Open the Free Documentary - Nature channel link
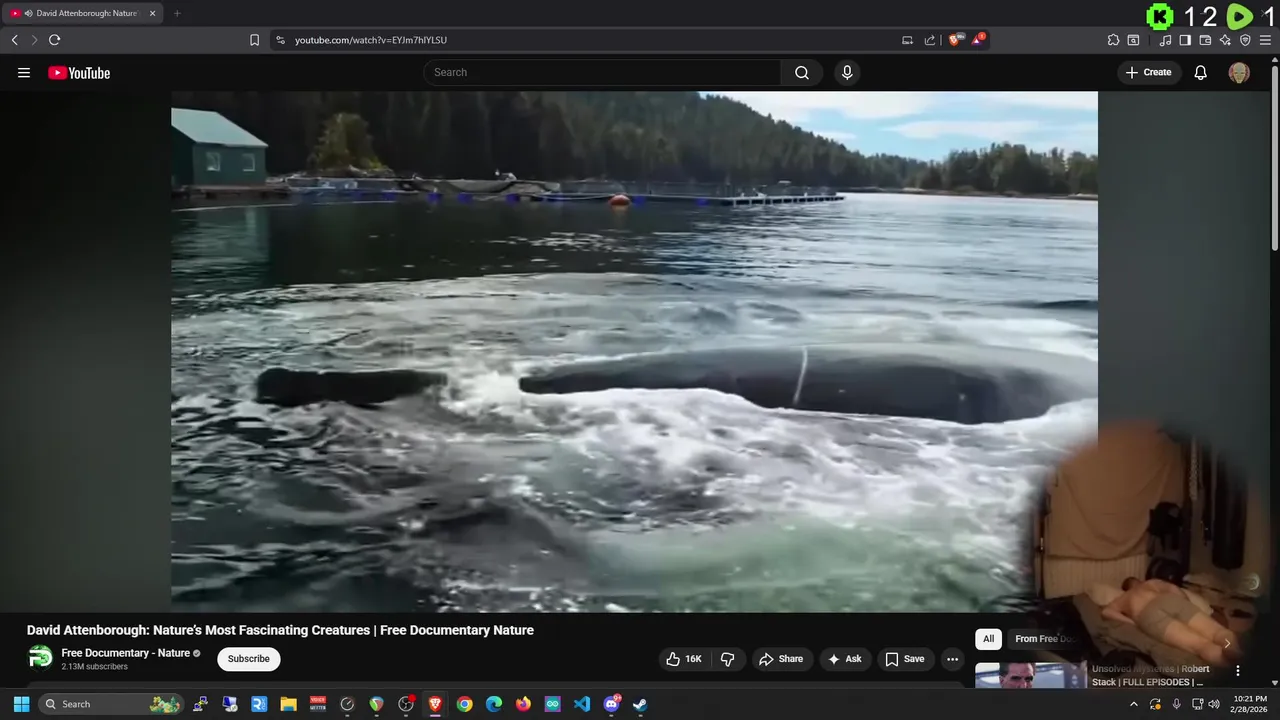1280x720 pixels. click(x=126, y=653)
